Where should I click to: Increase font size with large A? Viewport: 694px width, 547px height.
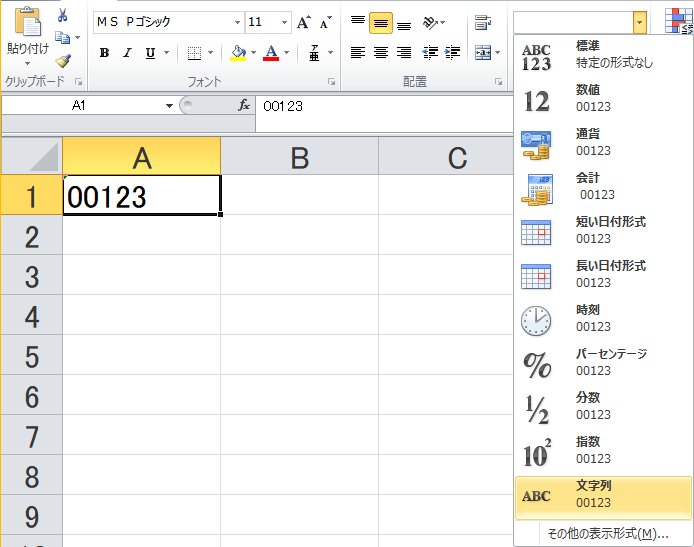pyautogui.click(x=304, y=22)
